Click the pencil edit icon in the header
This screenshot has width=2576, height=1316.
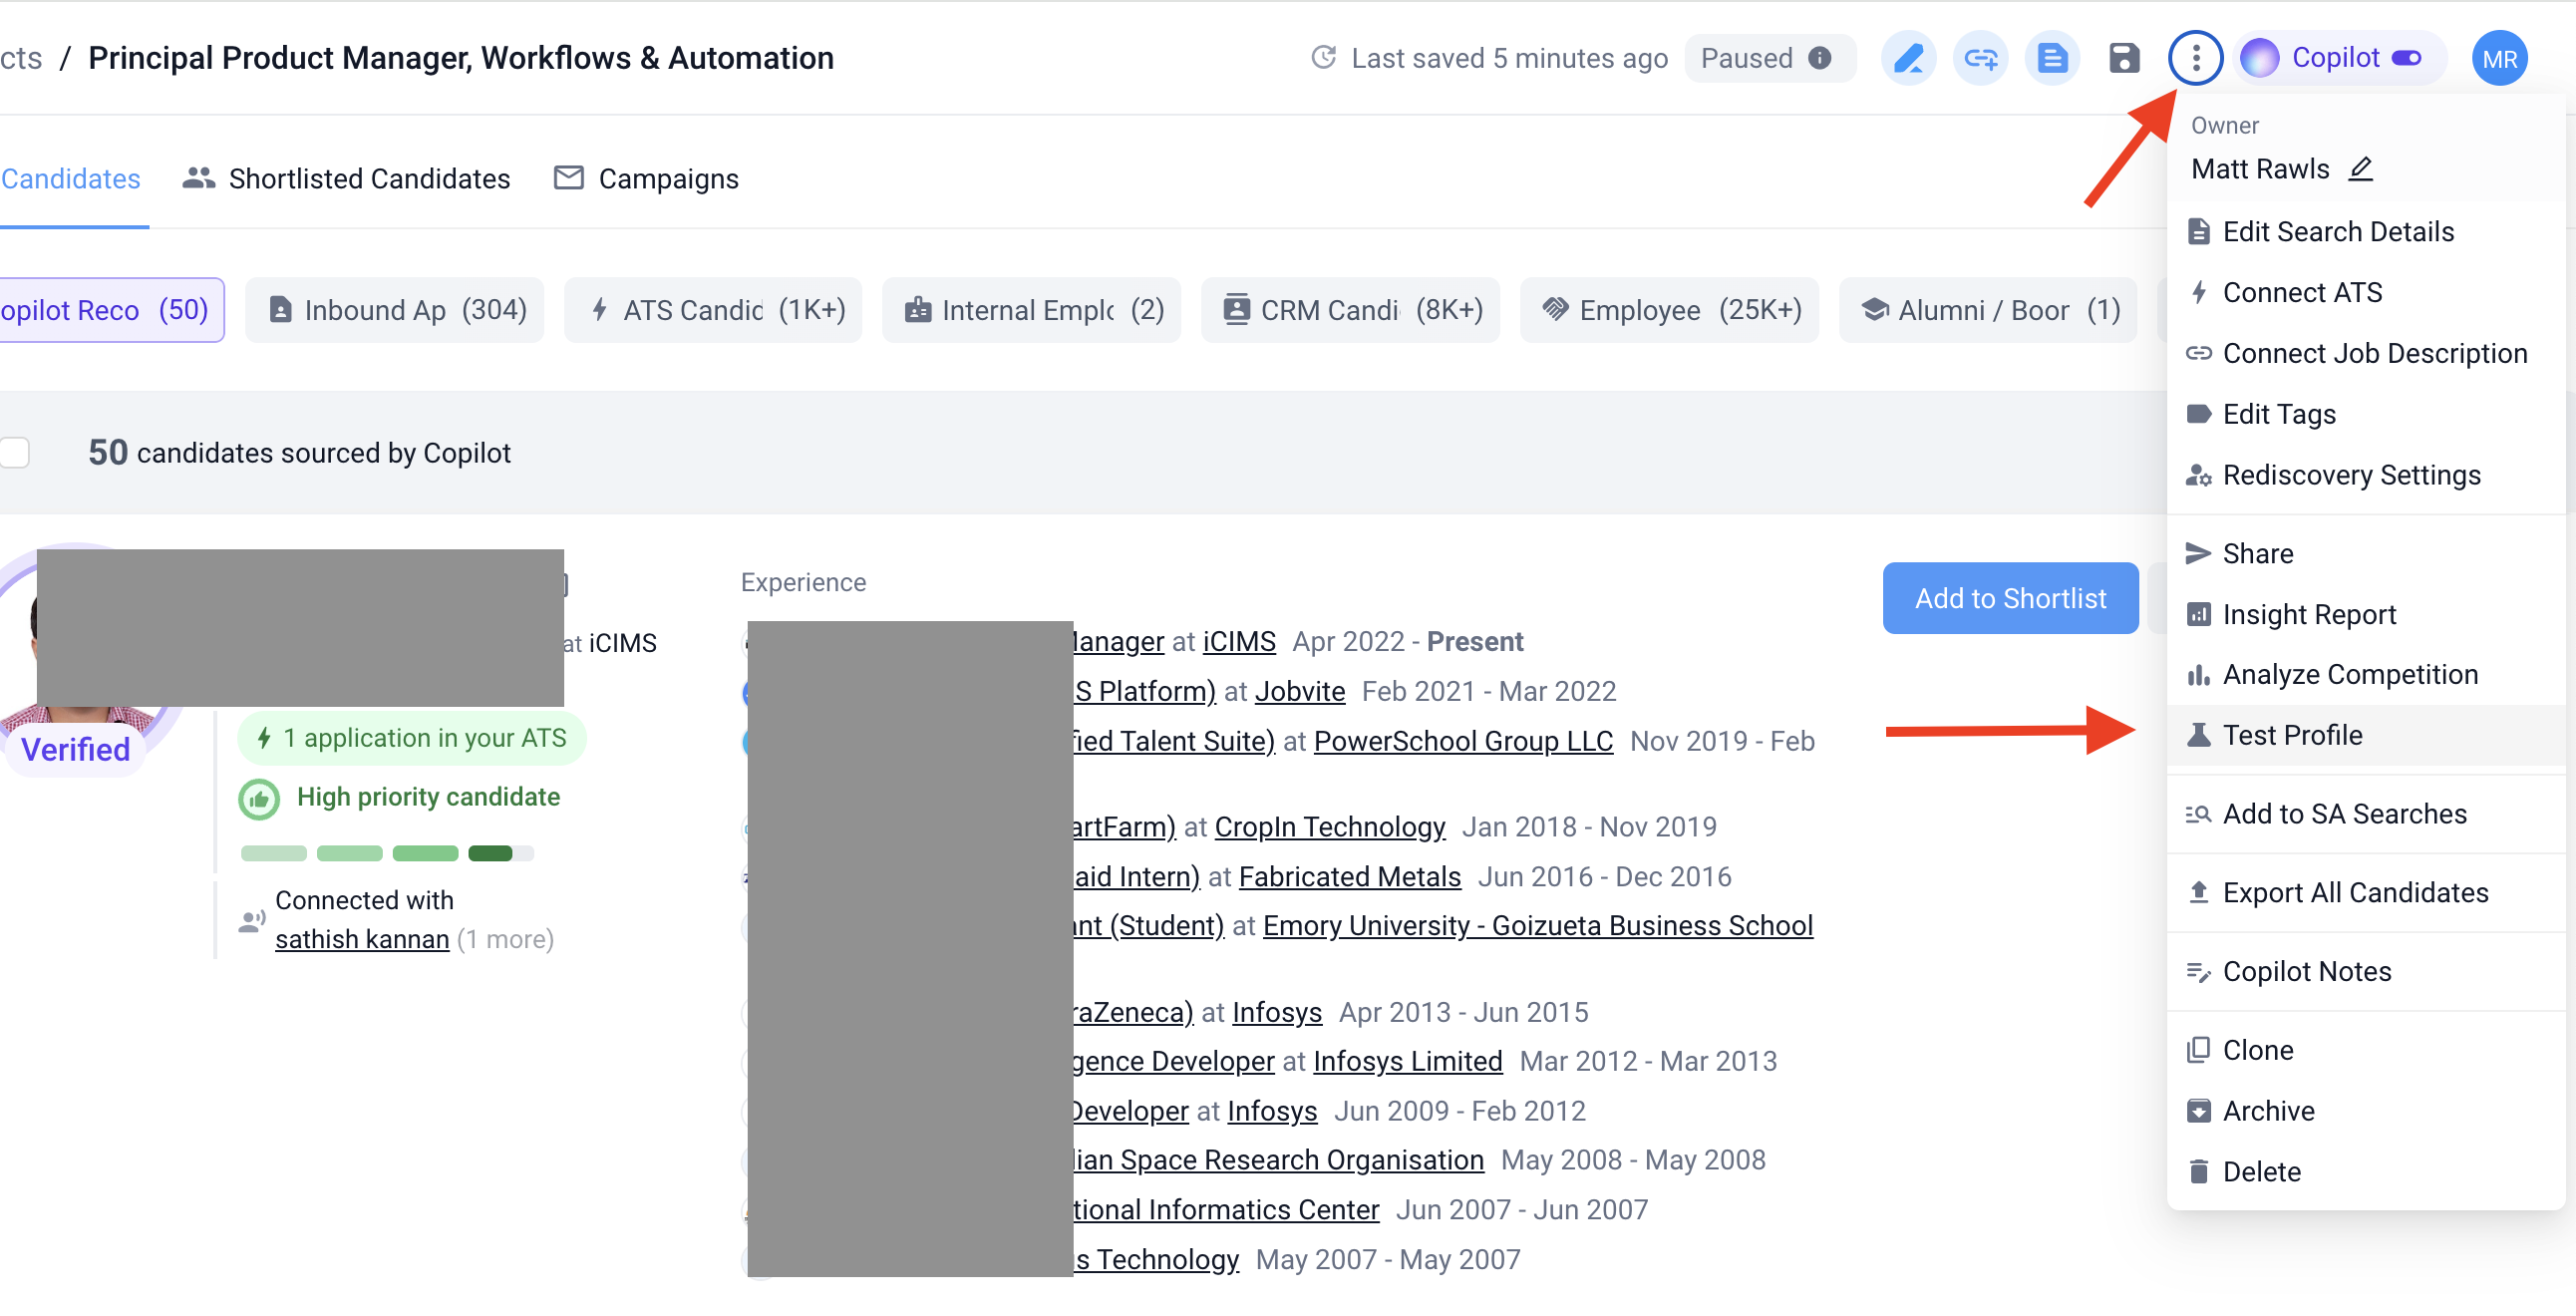[x=1908, y=58]
